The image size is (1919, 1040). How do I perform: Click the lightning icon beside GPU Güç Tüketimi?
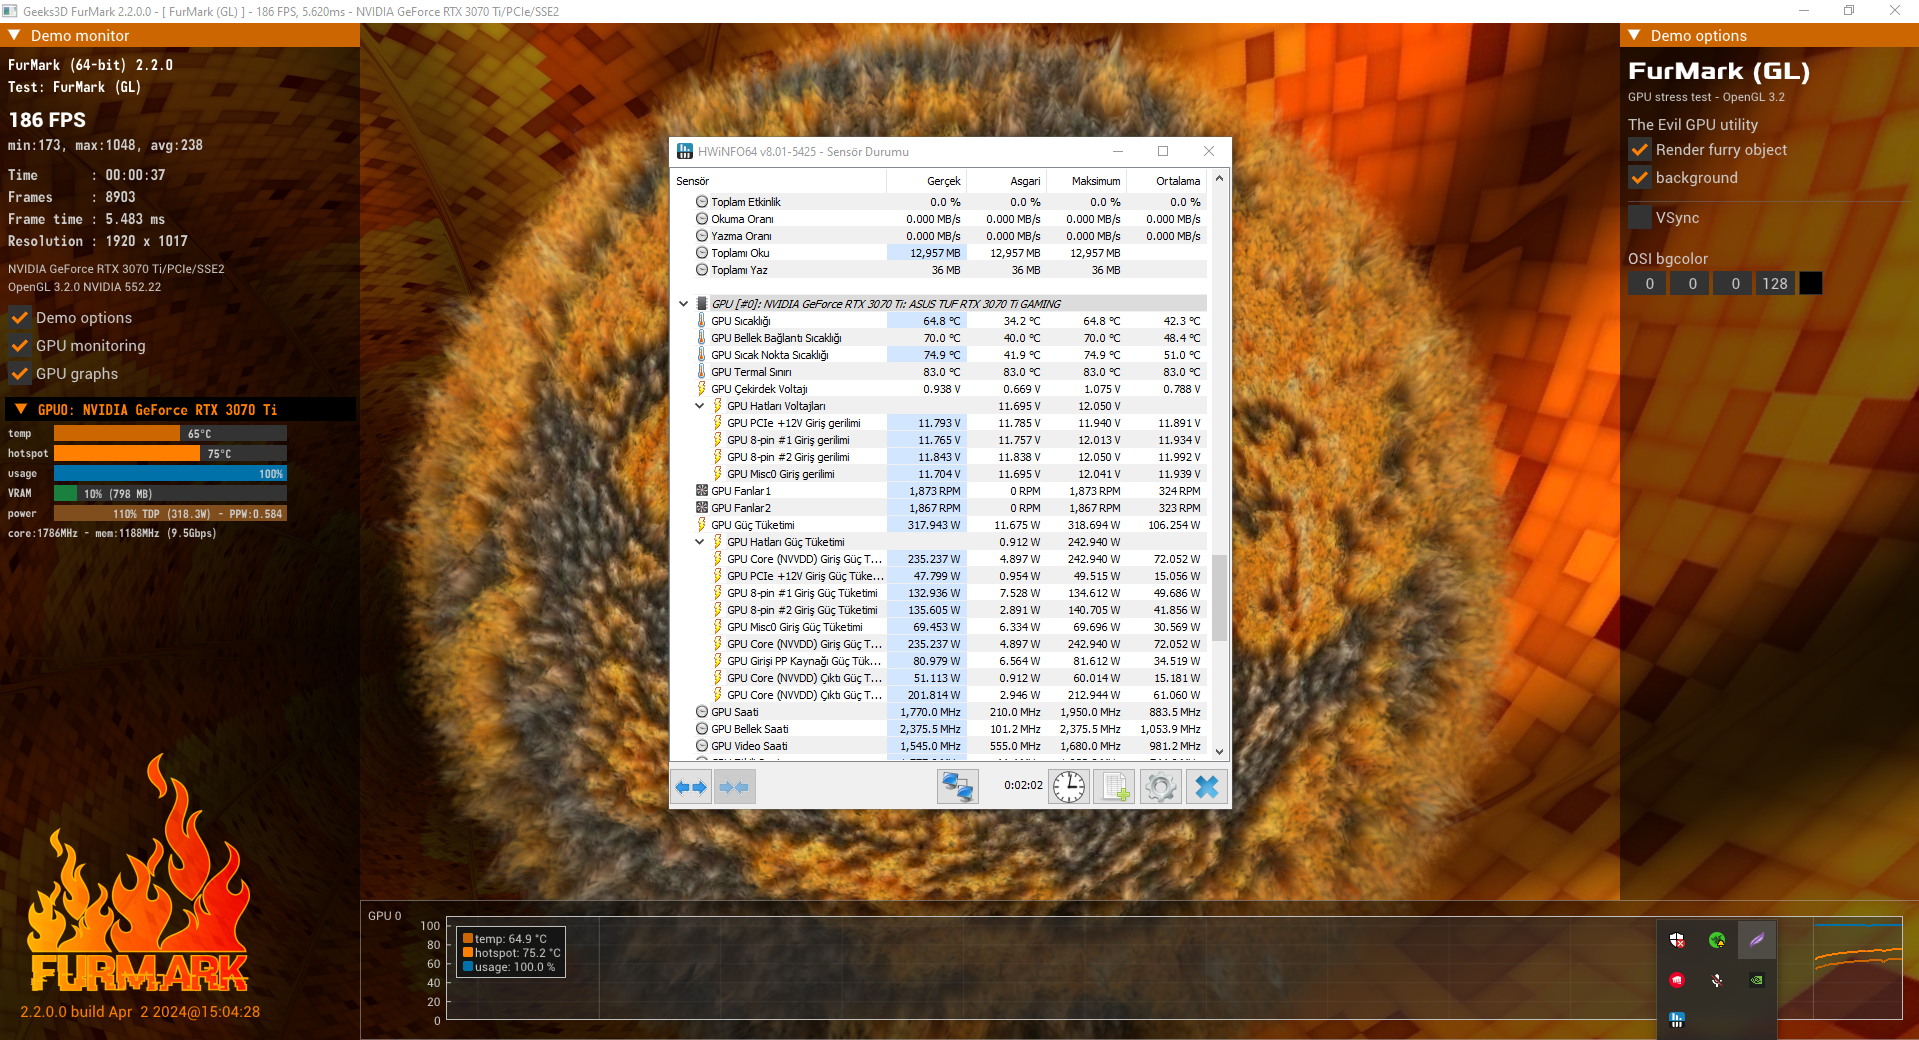[701, 525]
